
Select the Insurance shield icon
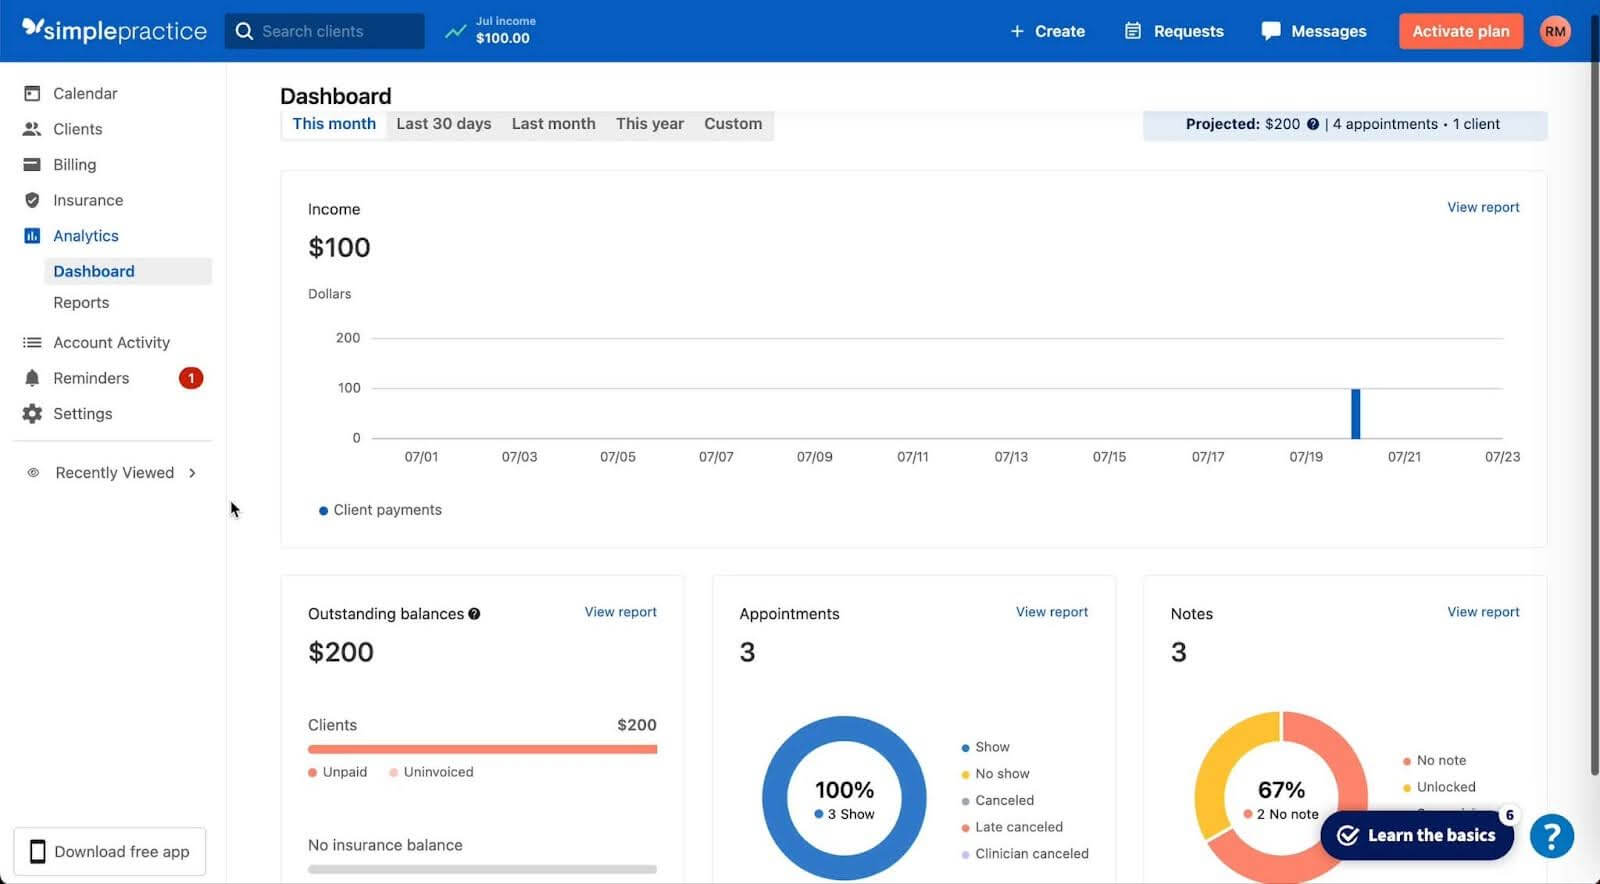[32, 200]
